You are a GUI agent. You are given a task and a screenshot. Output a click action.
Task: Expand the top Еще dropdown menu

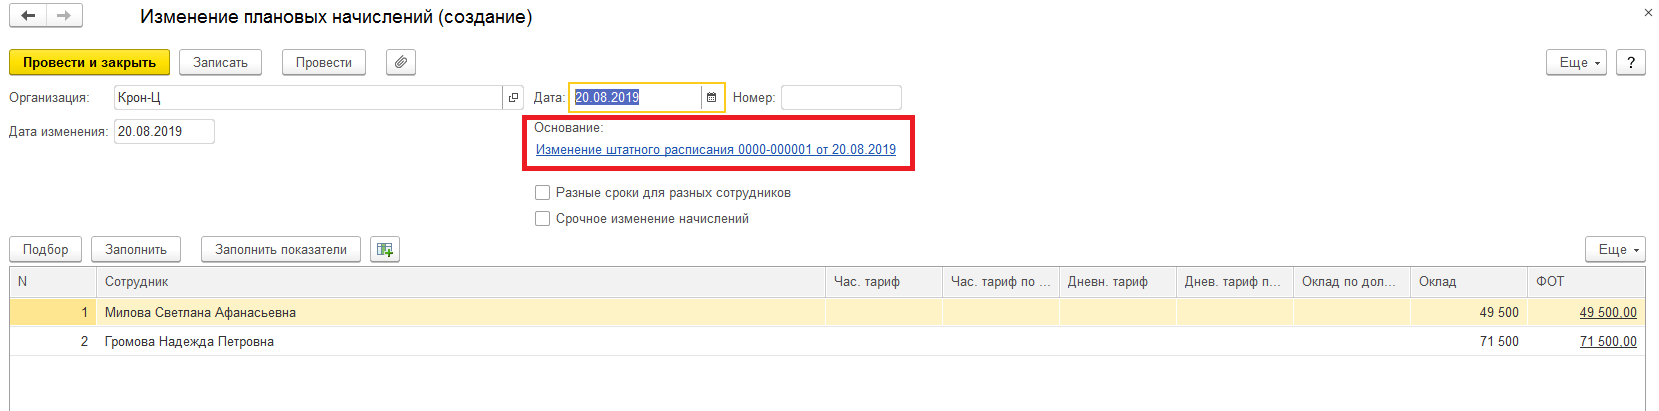point(1576,62)
